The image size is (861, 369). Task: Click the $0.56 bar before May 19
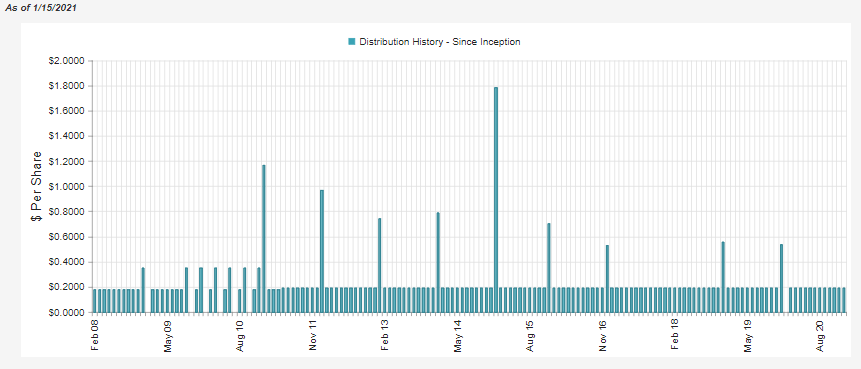(x=723, y=277)
